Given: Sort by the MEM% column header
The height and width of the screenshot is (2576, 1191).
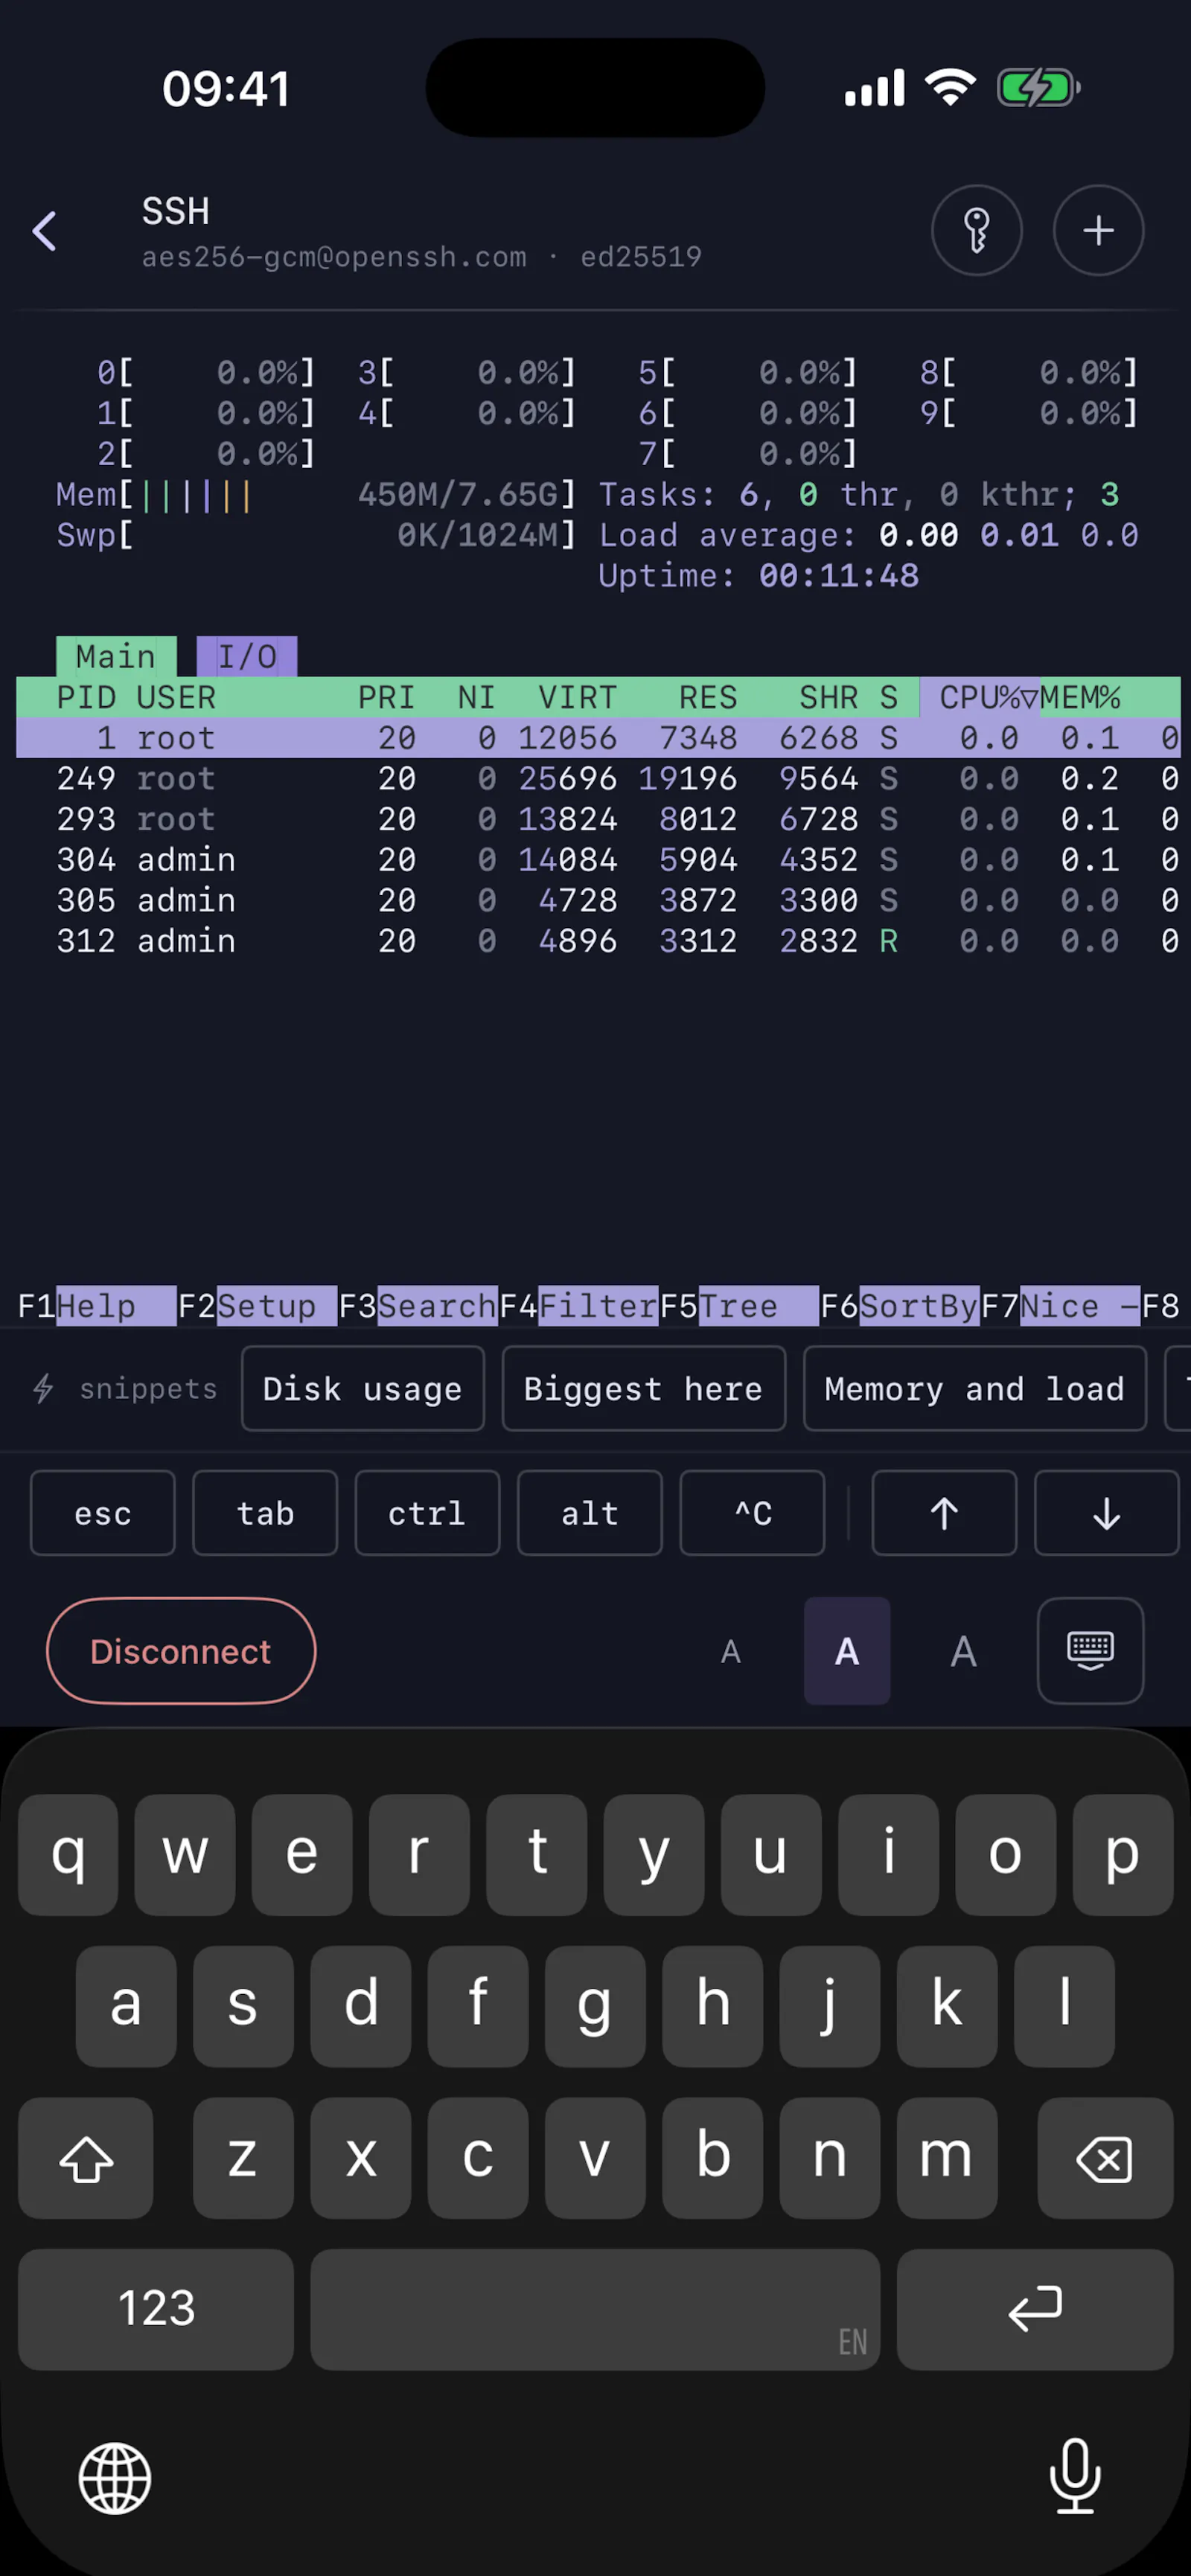Looking at the screenshot, I should [x=1080, y=697].
